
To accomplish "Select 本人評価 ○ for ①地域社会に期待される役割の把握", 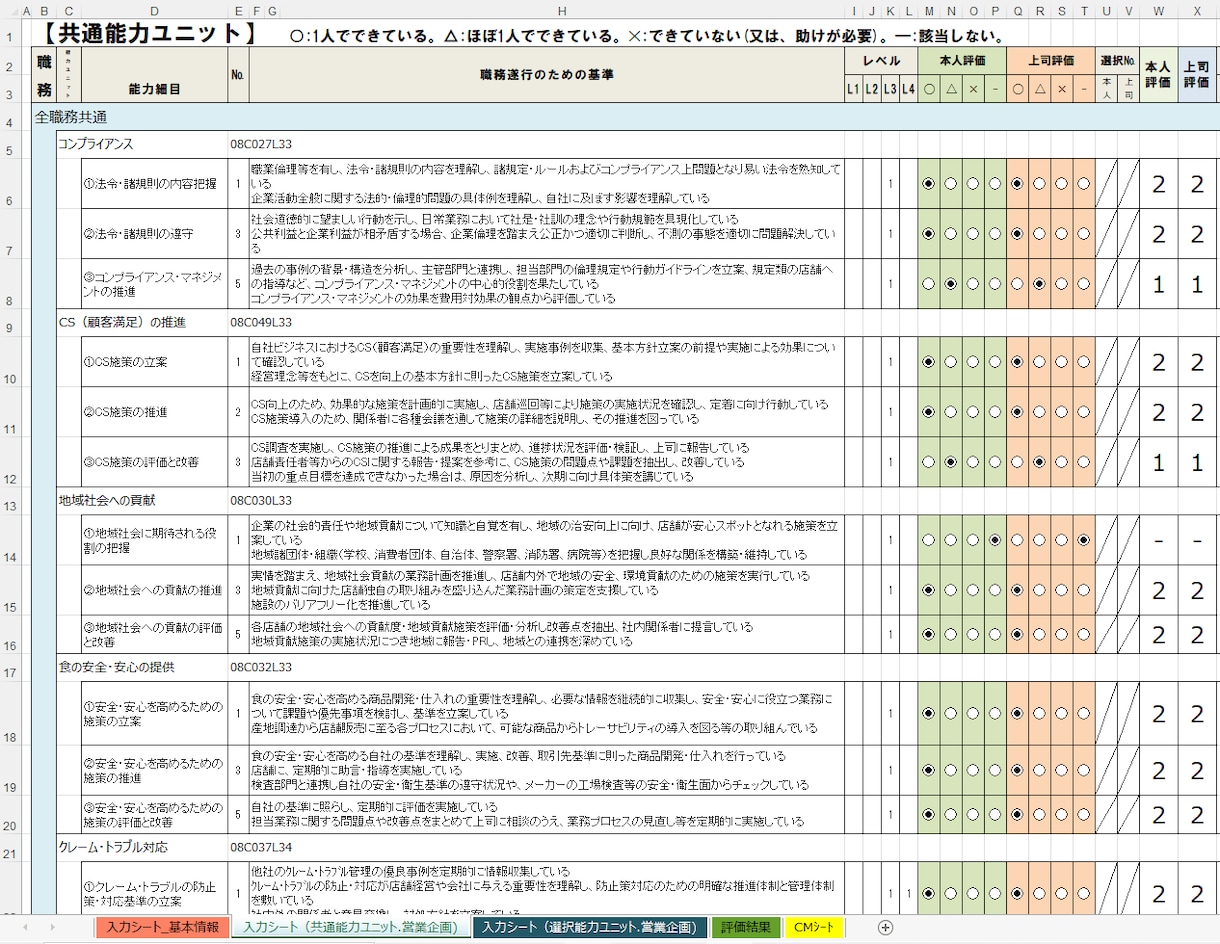I will click(929, 540).
